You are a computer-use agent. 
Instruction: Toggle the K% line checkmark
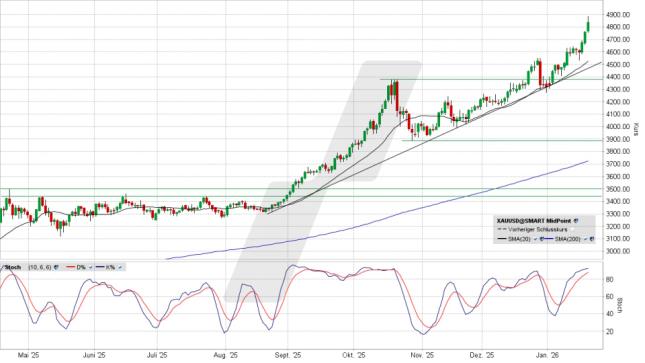pyautogui.click(x=120, y=268)
